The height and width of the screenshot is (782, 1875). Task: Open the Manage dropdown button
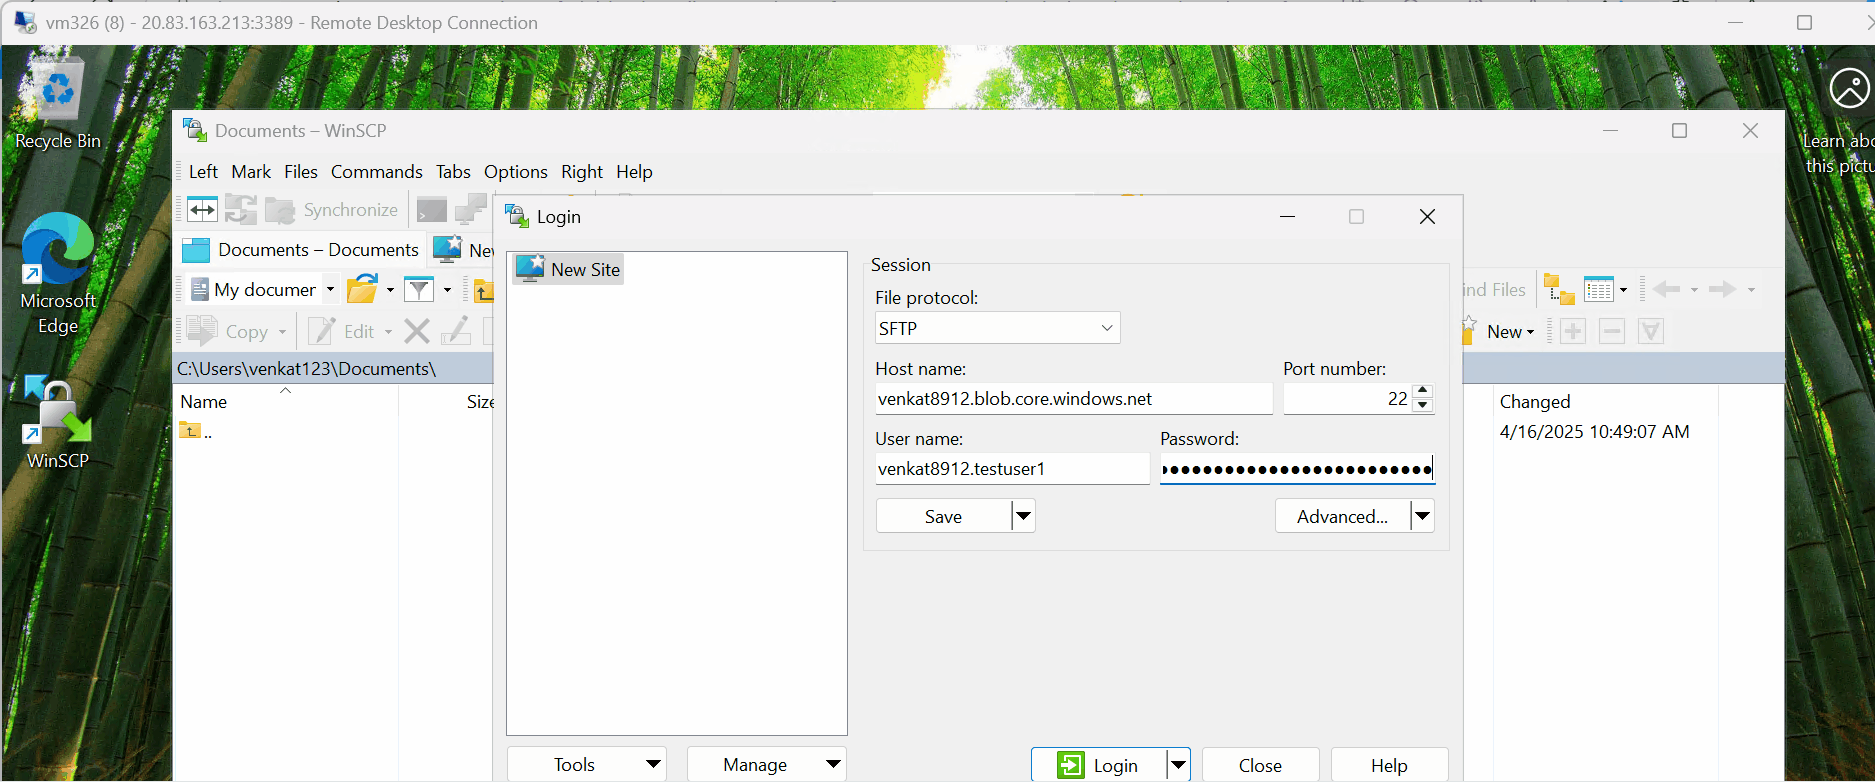[766, 765]
